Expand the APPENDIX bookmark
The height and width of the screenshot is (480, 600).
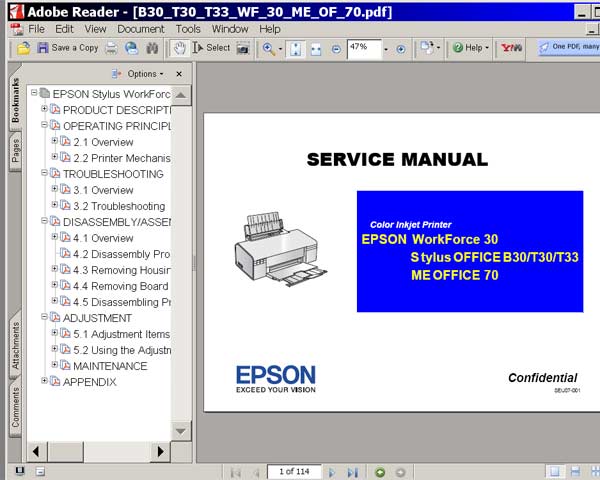click(x=44, y=381)
